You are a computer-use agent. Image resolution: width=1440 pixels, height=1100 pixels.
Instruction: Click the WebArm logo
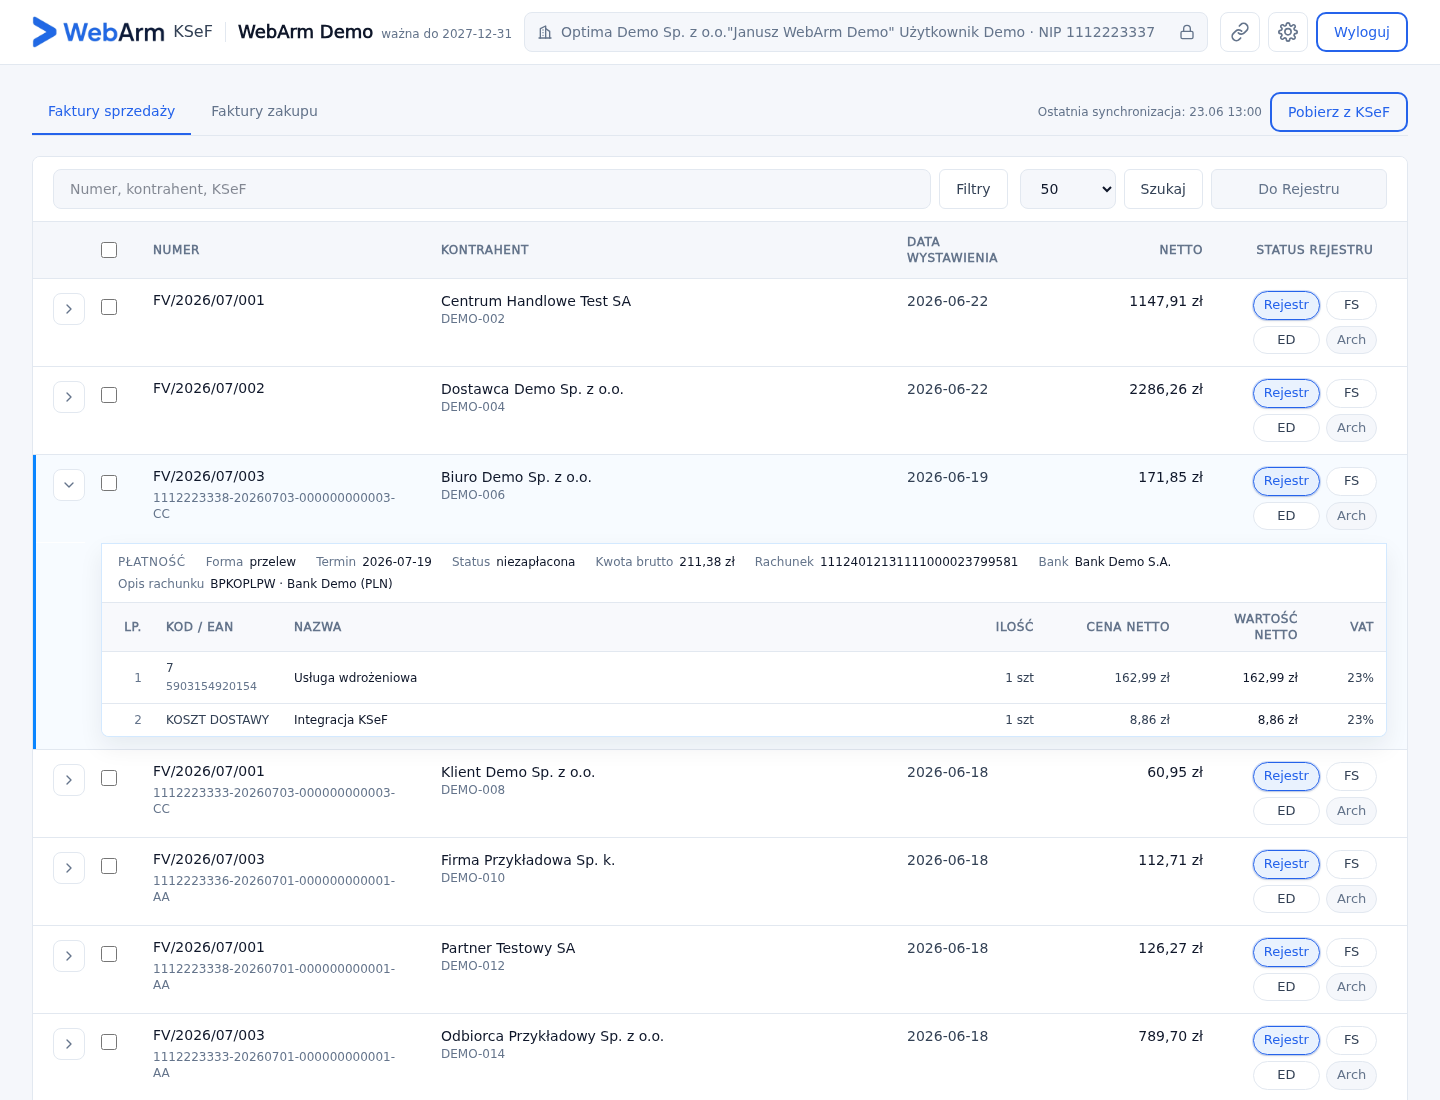click(x=98, y=32)
